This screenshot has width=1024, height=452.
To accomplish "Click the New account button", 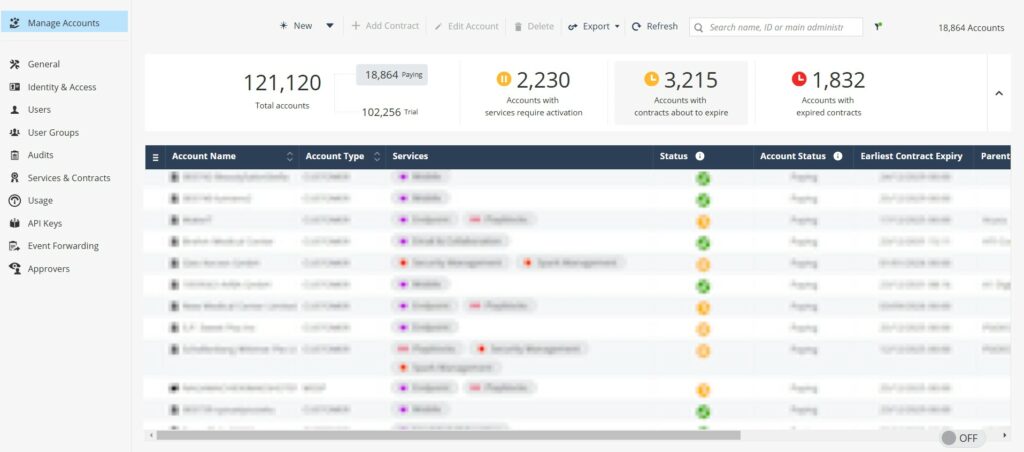I will 296,27.
